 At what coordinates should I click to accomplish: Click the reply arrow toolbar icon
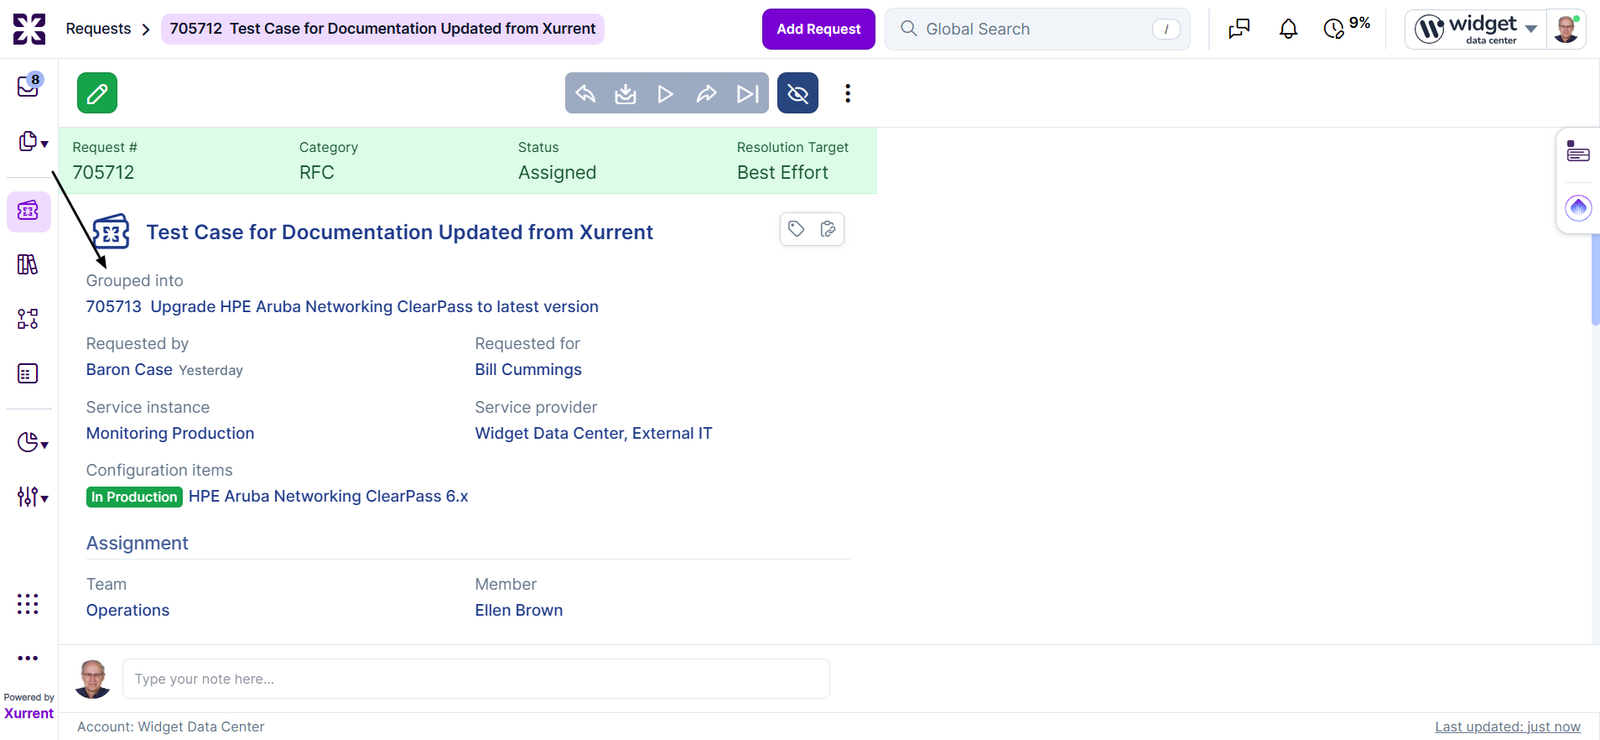[x=586, y=93]
